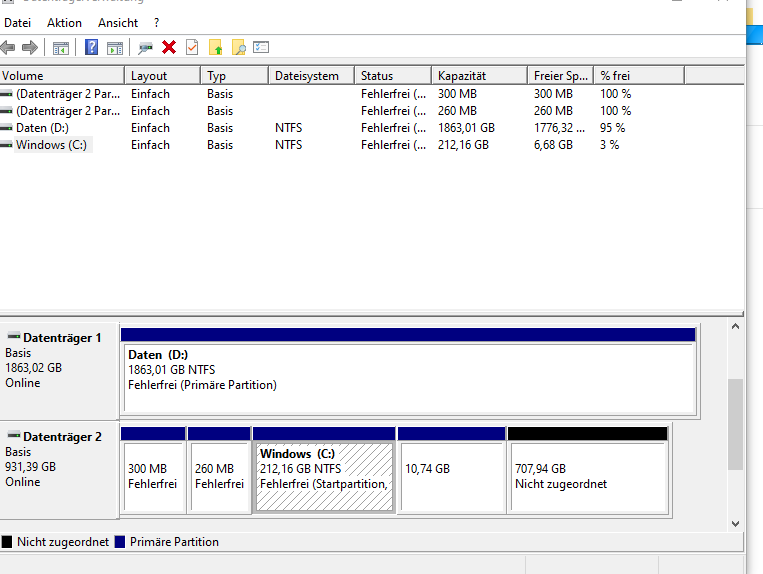
Task: Click the red X delete icon
Action: (169, 47)
